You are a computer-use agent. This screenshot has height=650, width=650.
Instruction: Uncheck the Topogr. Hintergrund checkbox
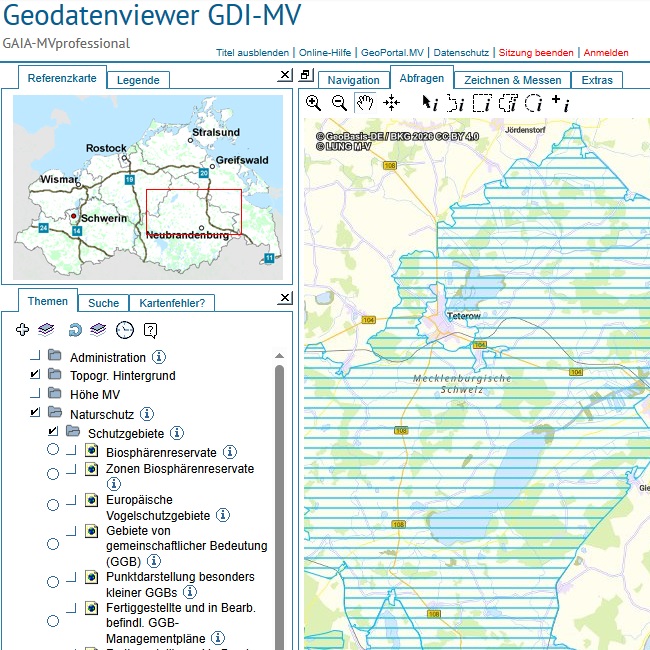pyautogui.click(x=36, y=374)
